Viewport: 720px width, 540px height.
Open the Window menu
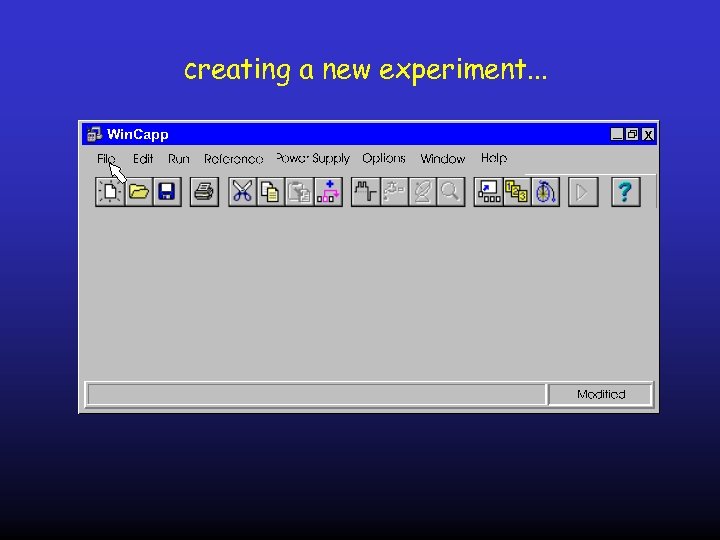443,158
